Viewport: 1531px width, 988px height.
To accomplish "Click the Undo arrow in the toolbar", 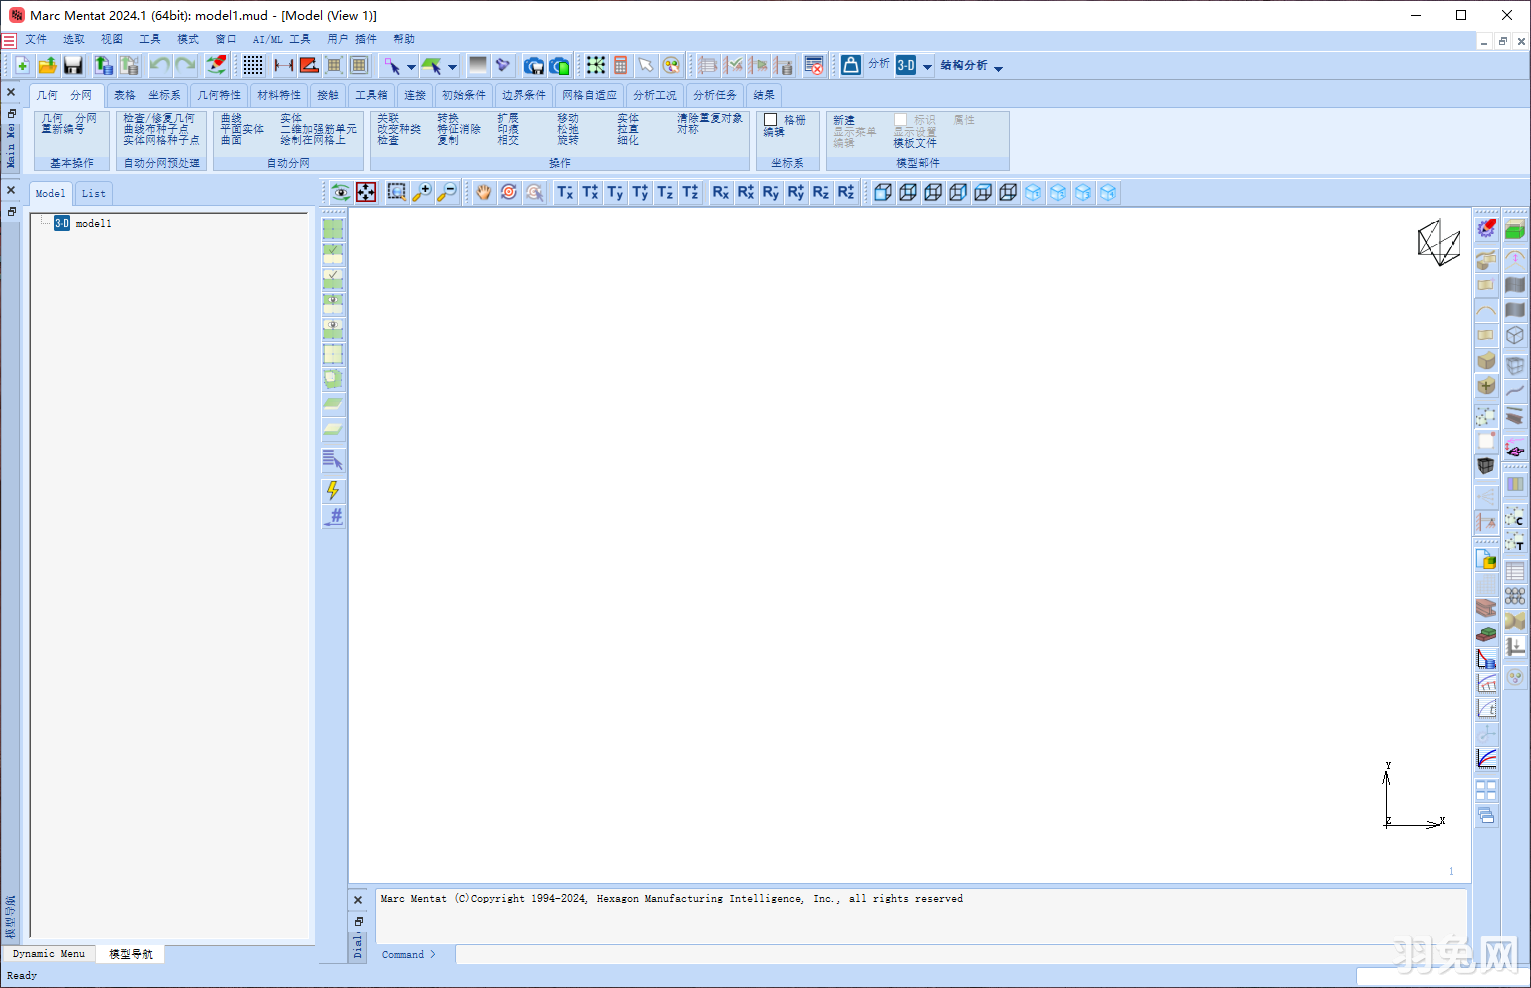I will 159,66.
